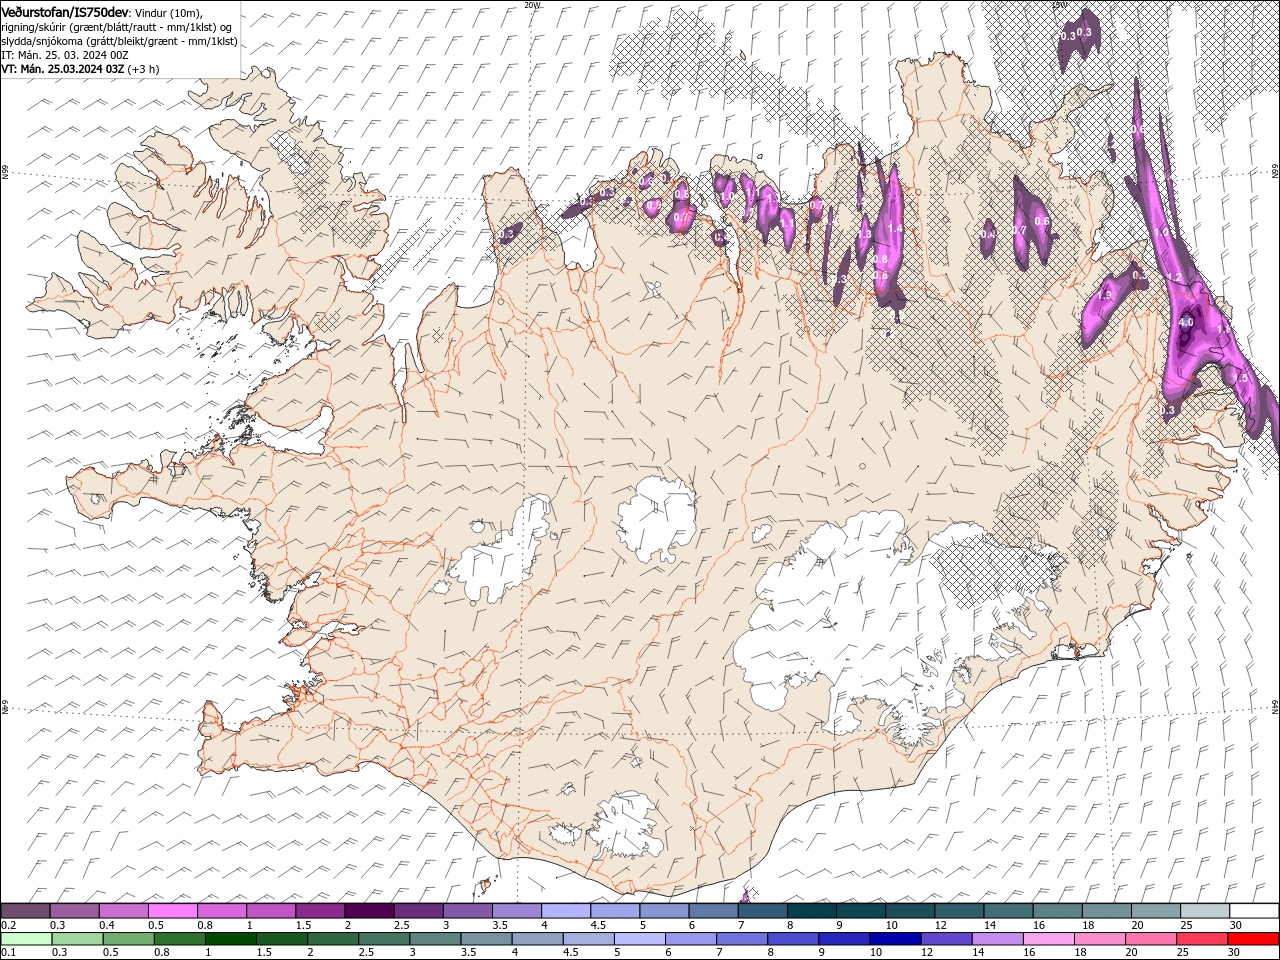The image size is (1280, 960).
Task: Click the '15W' longitude label
Action: 1059,5
